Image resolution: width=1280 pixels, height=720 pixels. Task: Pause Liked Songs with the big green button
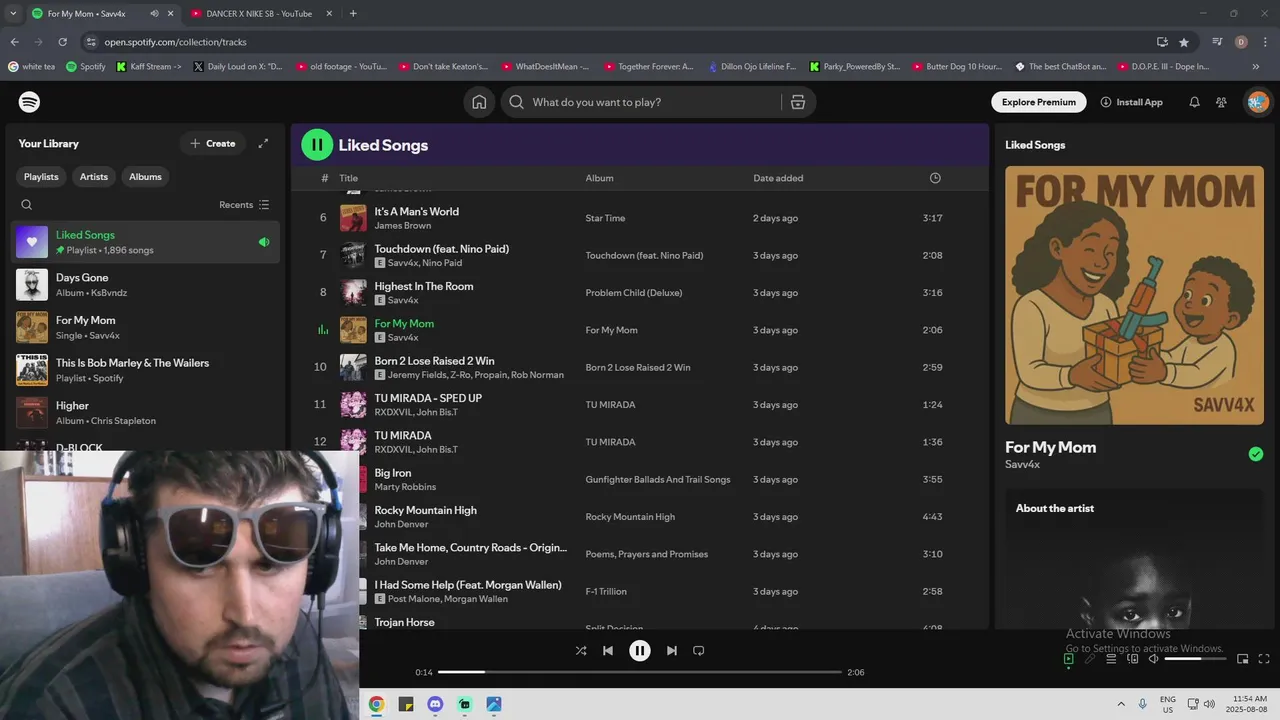click(x=317, y=145)
